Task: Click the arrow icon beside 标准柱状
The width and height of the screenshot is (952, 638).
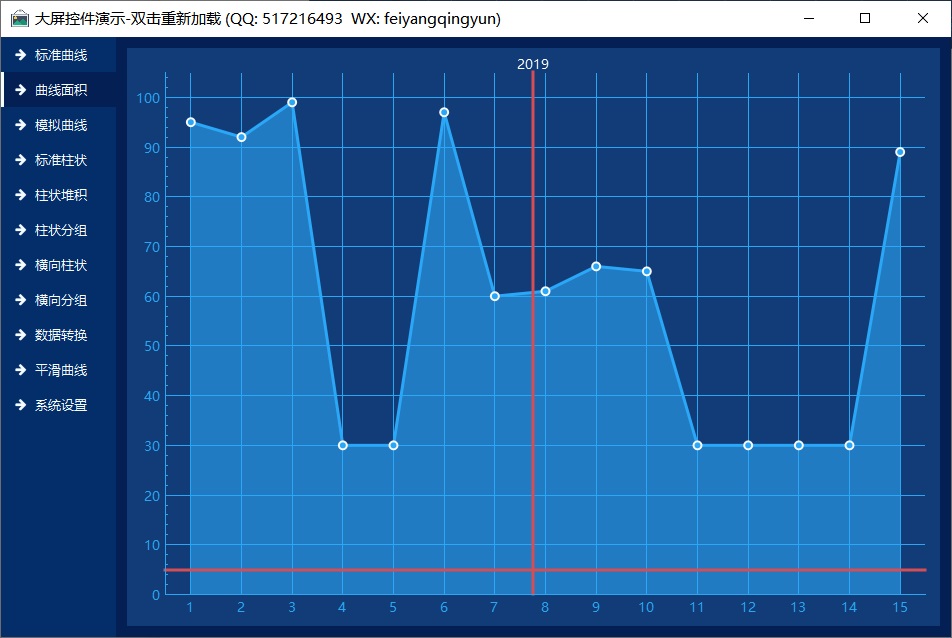Action: [x=20, y=160]
